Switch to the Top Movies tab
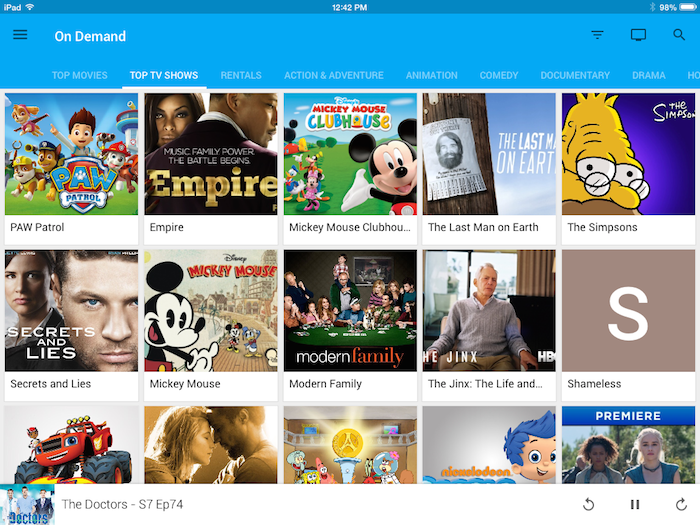This screenshot has width=700, height=525. pos(79,75)
